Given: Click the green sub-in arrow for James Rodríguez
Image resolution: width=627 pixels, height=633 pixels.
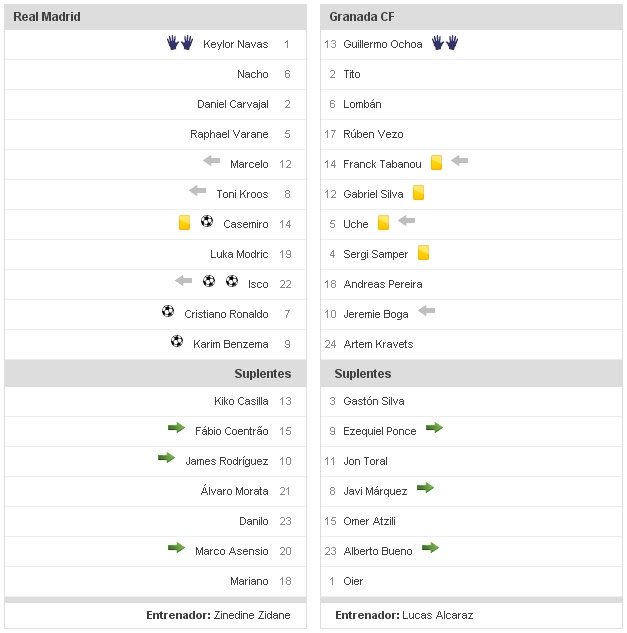Looking at the screenshot, I should pyautogui.click(x=166, y=458).
